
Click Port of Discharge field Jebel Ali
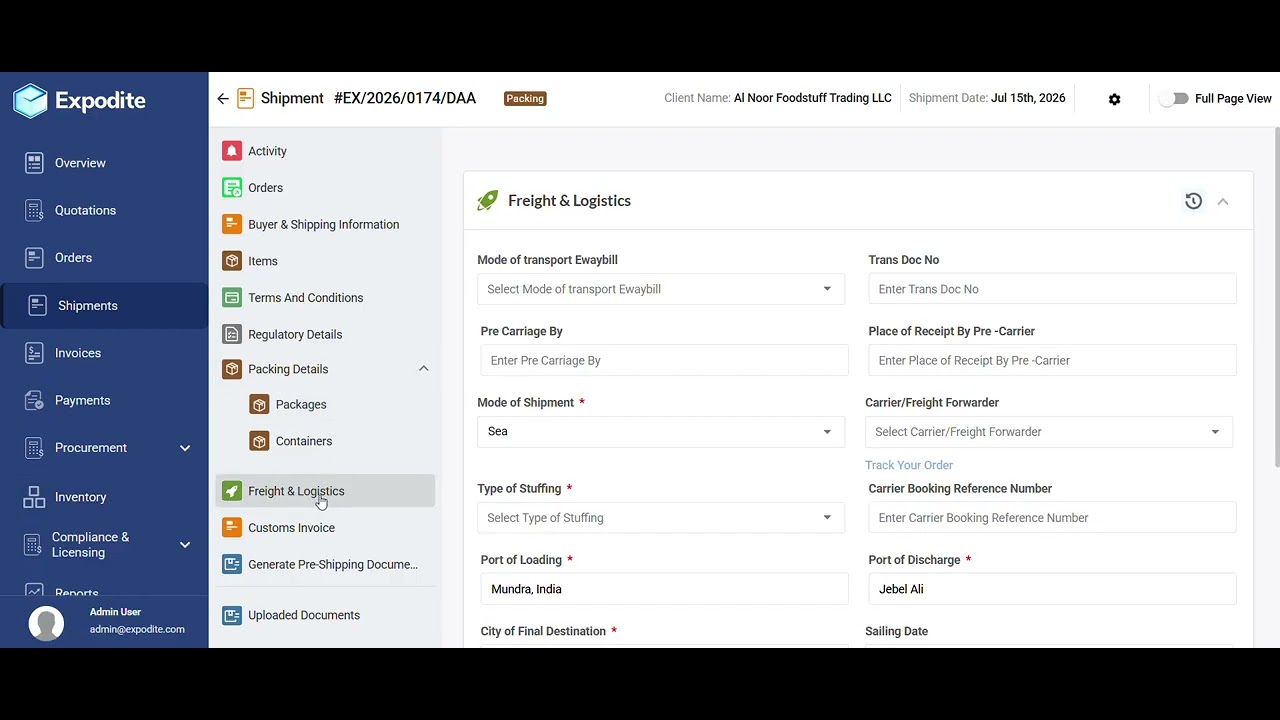pos(1053,589)
